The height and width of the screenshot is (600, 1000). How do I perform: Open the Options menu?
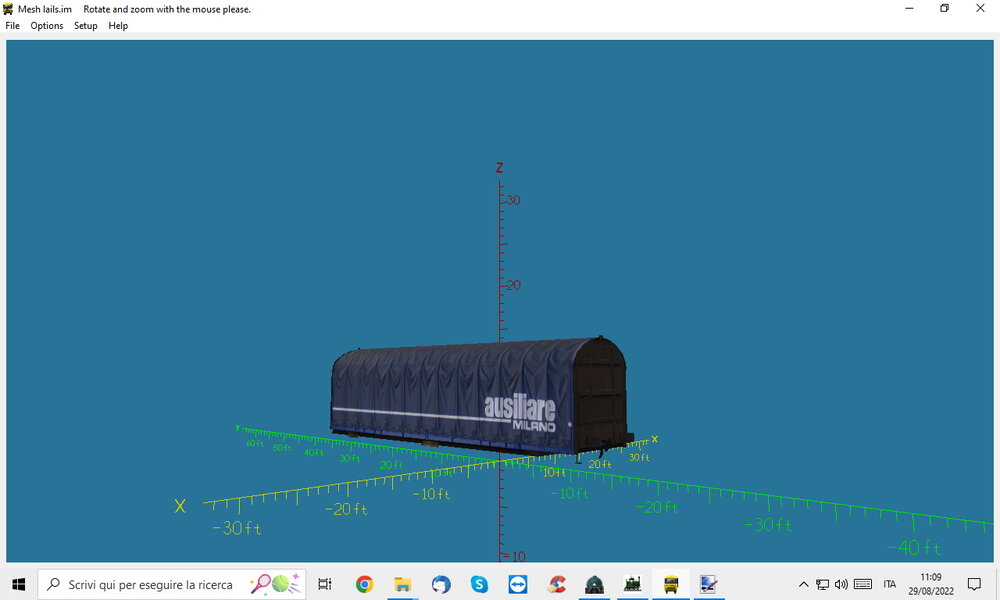[47, 26]
